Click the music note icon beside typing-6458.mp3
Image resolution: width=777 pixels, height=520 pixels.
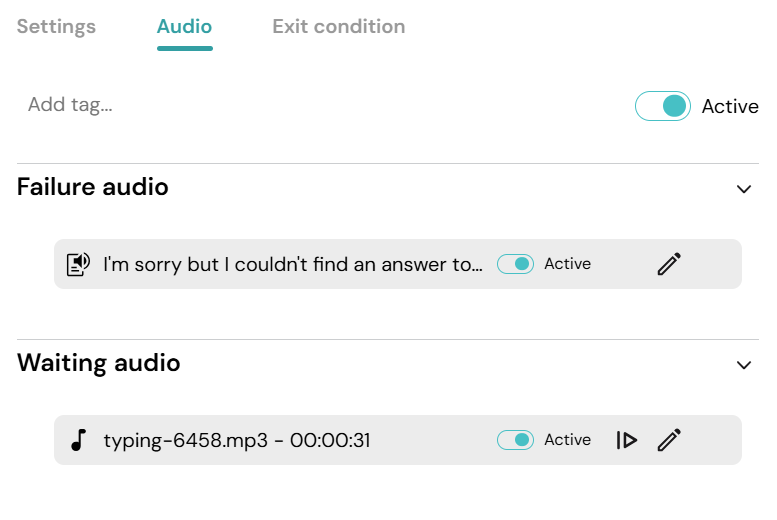tap(79, 440)
